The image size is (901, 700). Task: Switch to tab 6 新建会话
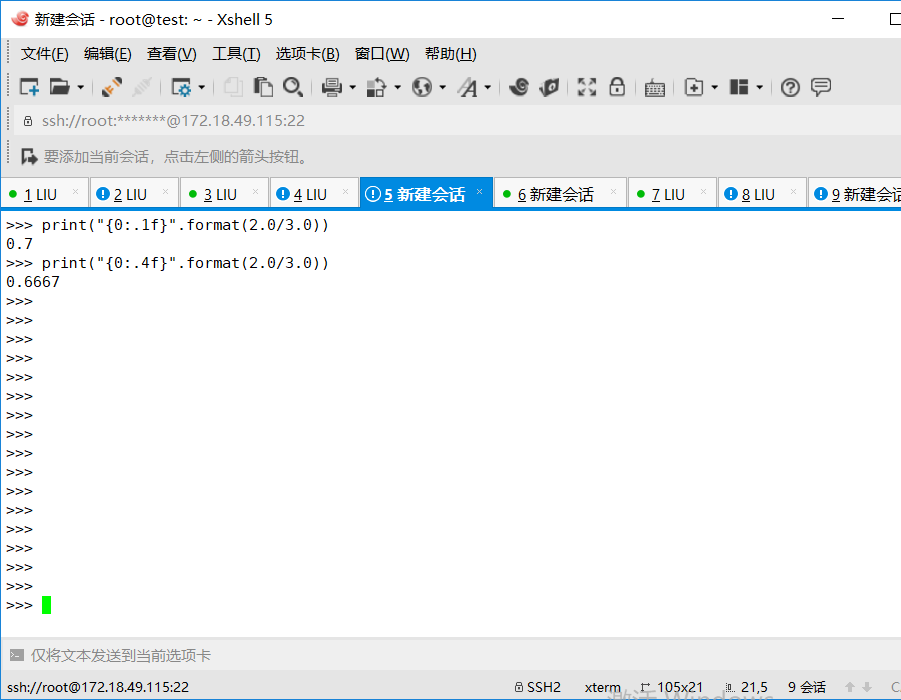click(560, 194)
